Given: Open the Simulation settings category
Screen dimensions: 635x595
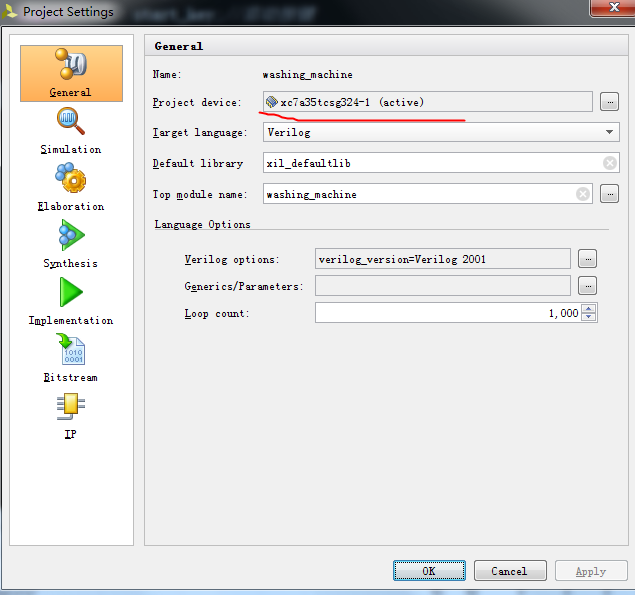Looking at the screenshot, I should click(x=70, y=131).
